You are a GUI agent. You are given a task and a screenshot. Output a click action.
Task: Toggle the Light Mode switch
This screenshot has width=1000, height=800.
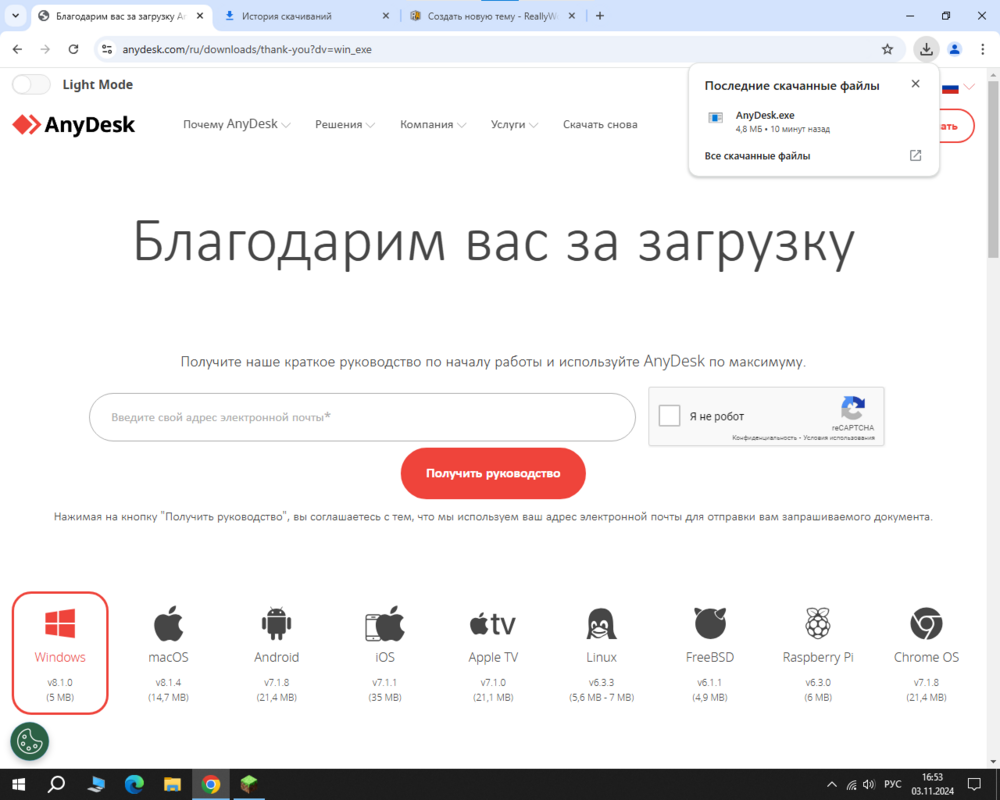click(x=31, y=84)
